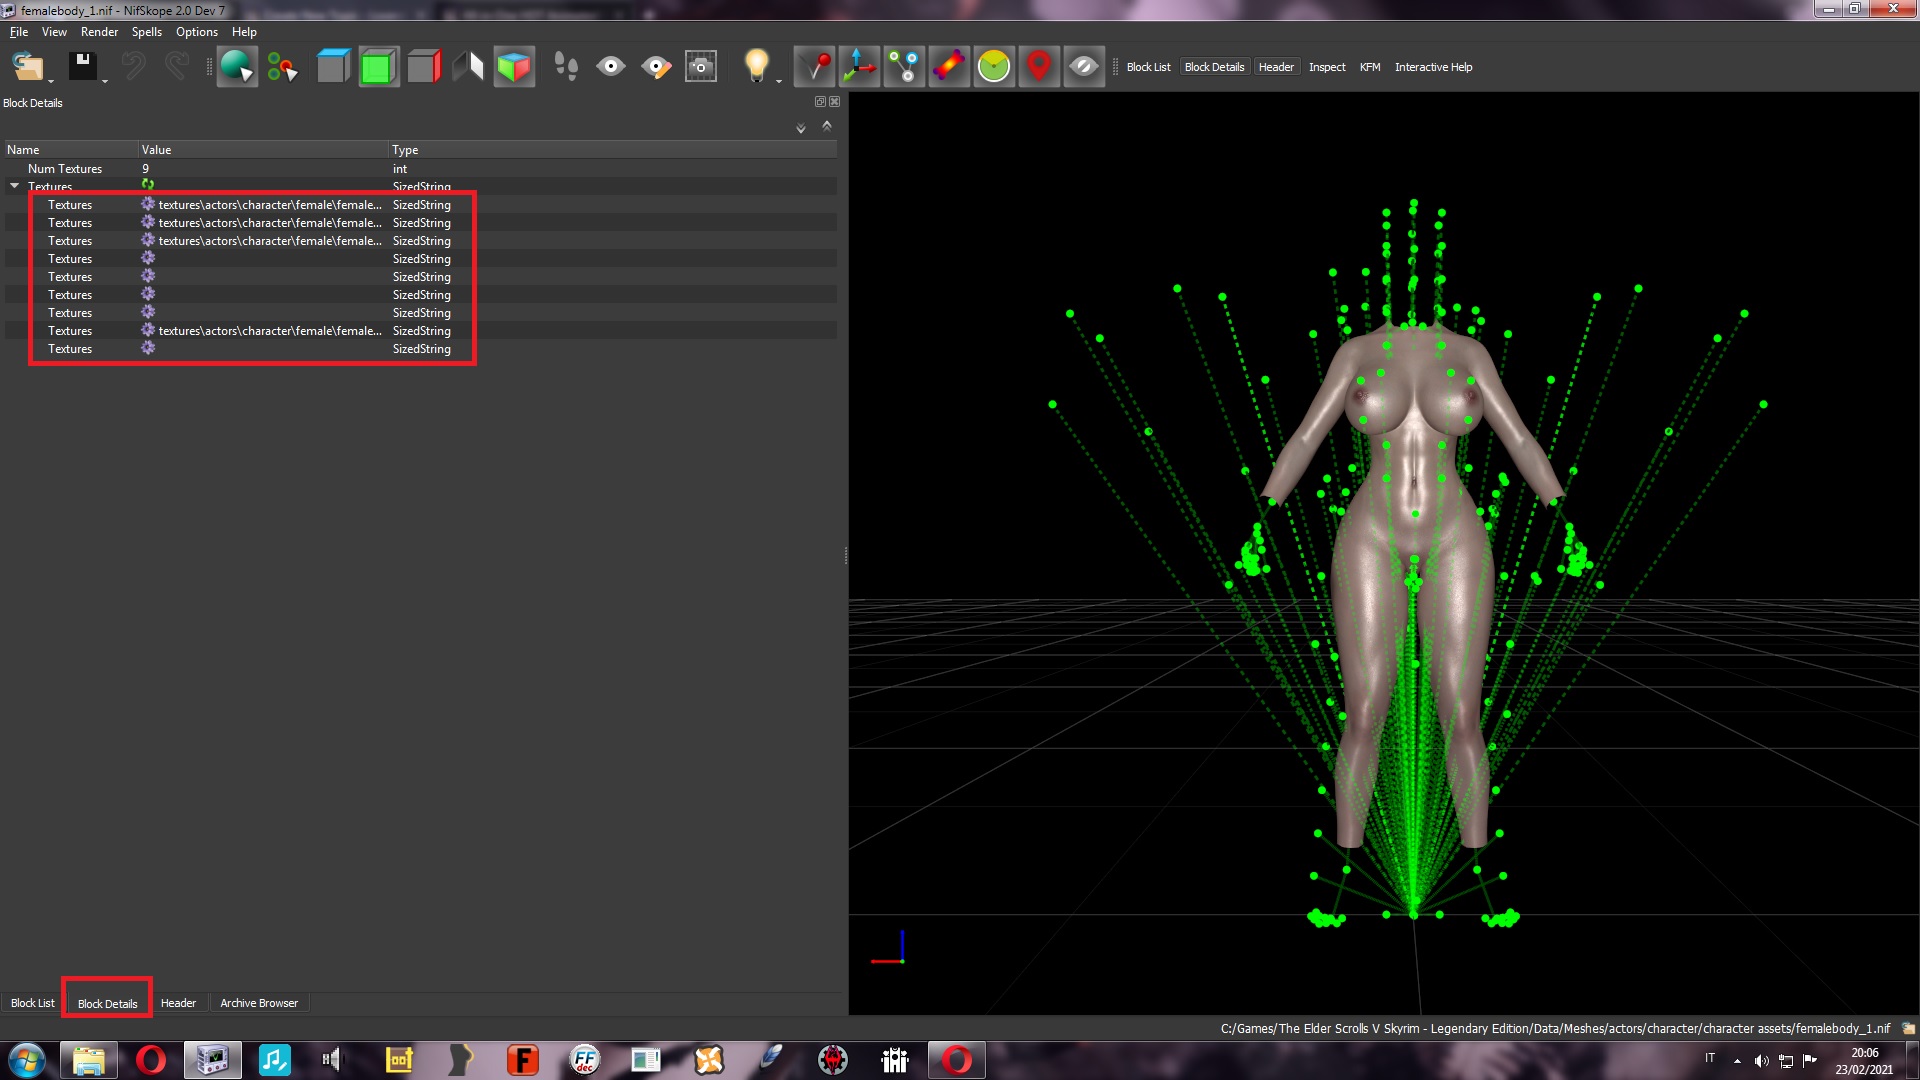Open the Help menu
Screen dimensions: 1920x1080
(244, 32)
